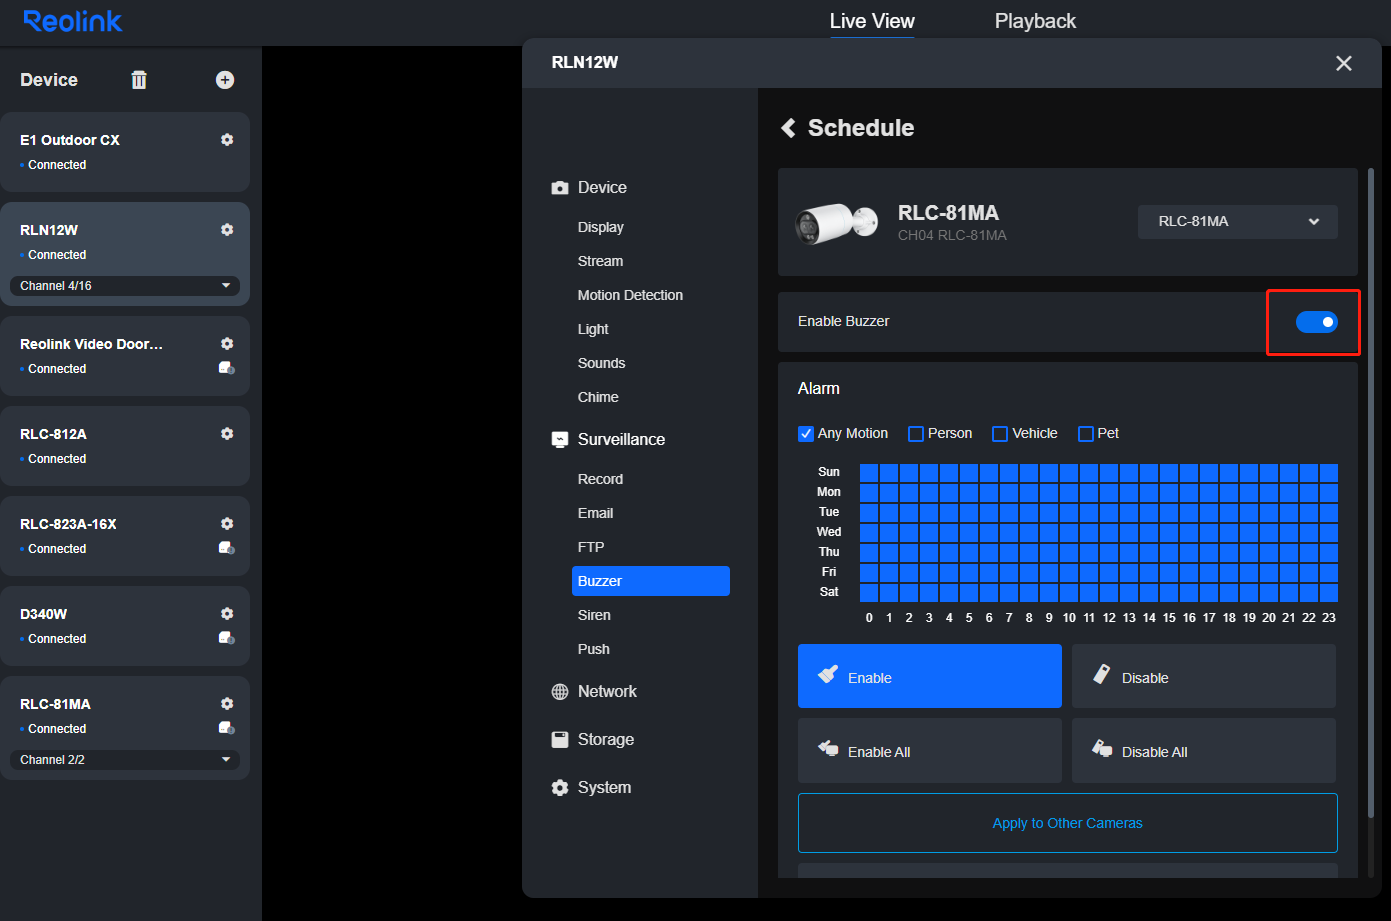Open Email settings
The height and width of the screenshot is (921, 1391).
[595, 513]
